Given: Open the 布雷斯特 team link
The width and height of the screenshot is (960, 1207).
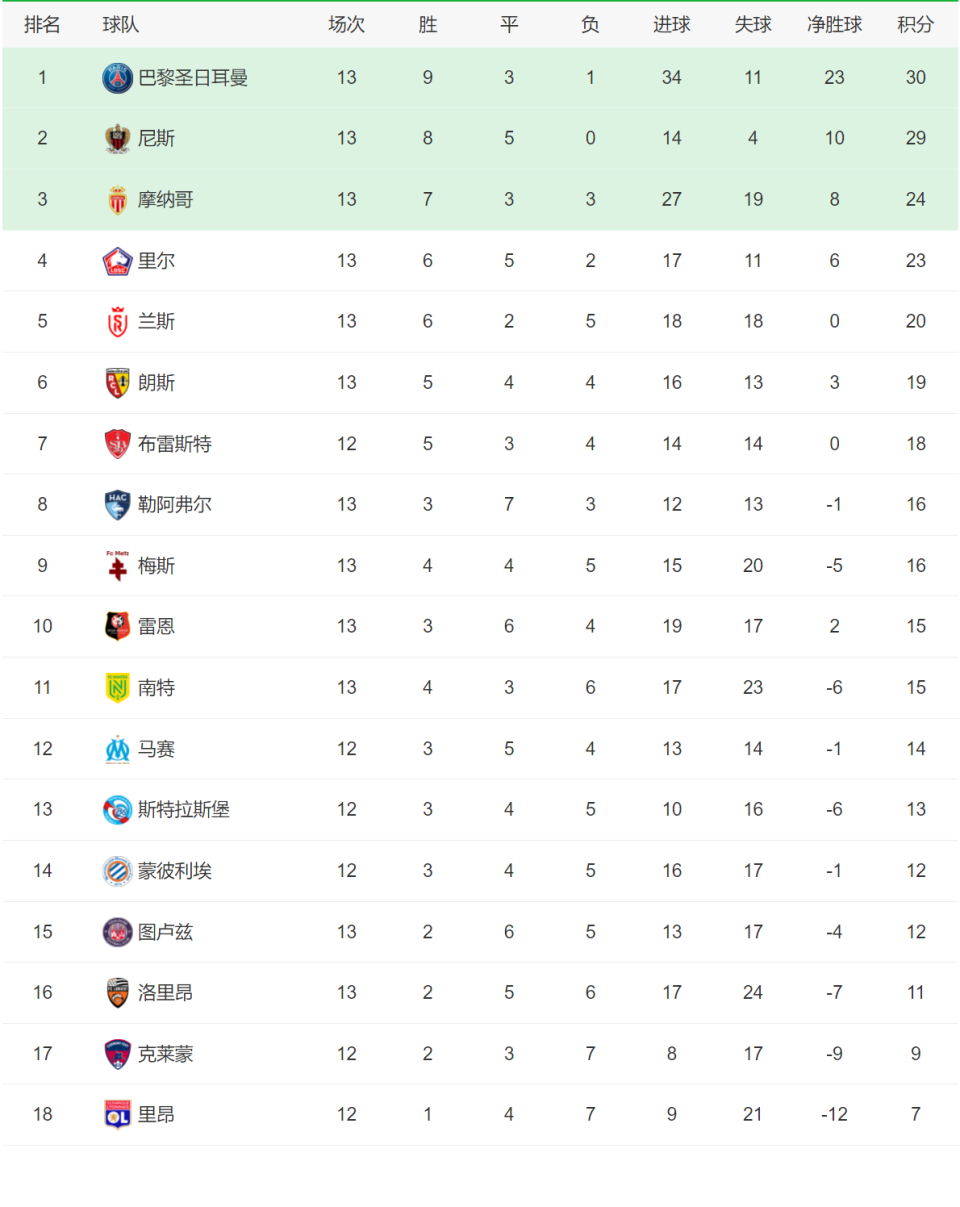Looking at the screenshot, I should [174, 444].
